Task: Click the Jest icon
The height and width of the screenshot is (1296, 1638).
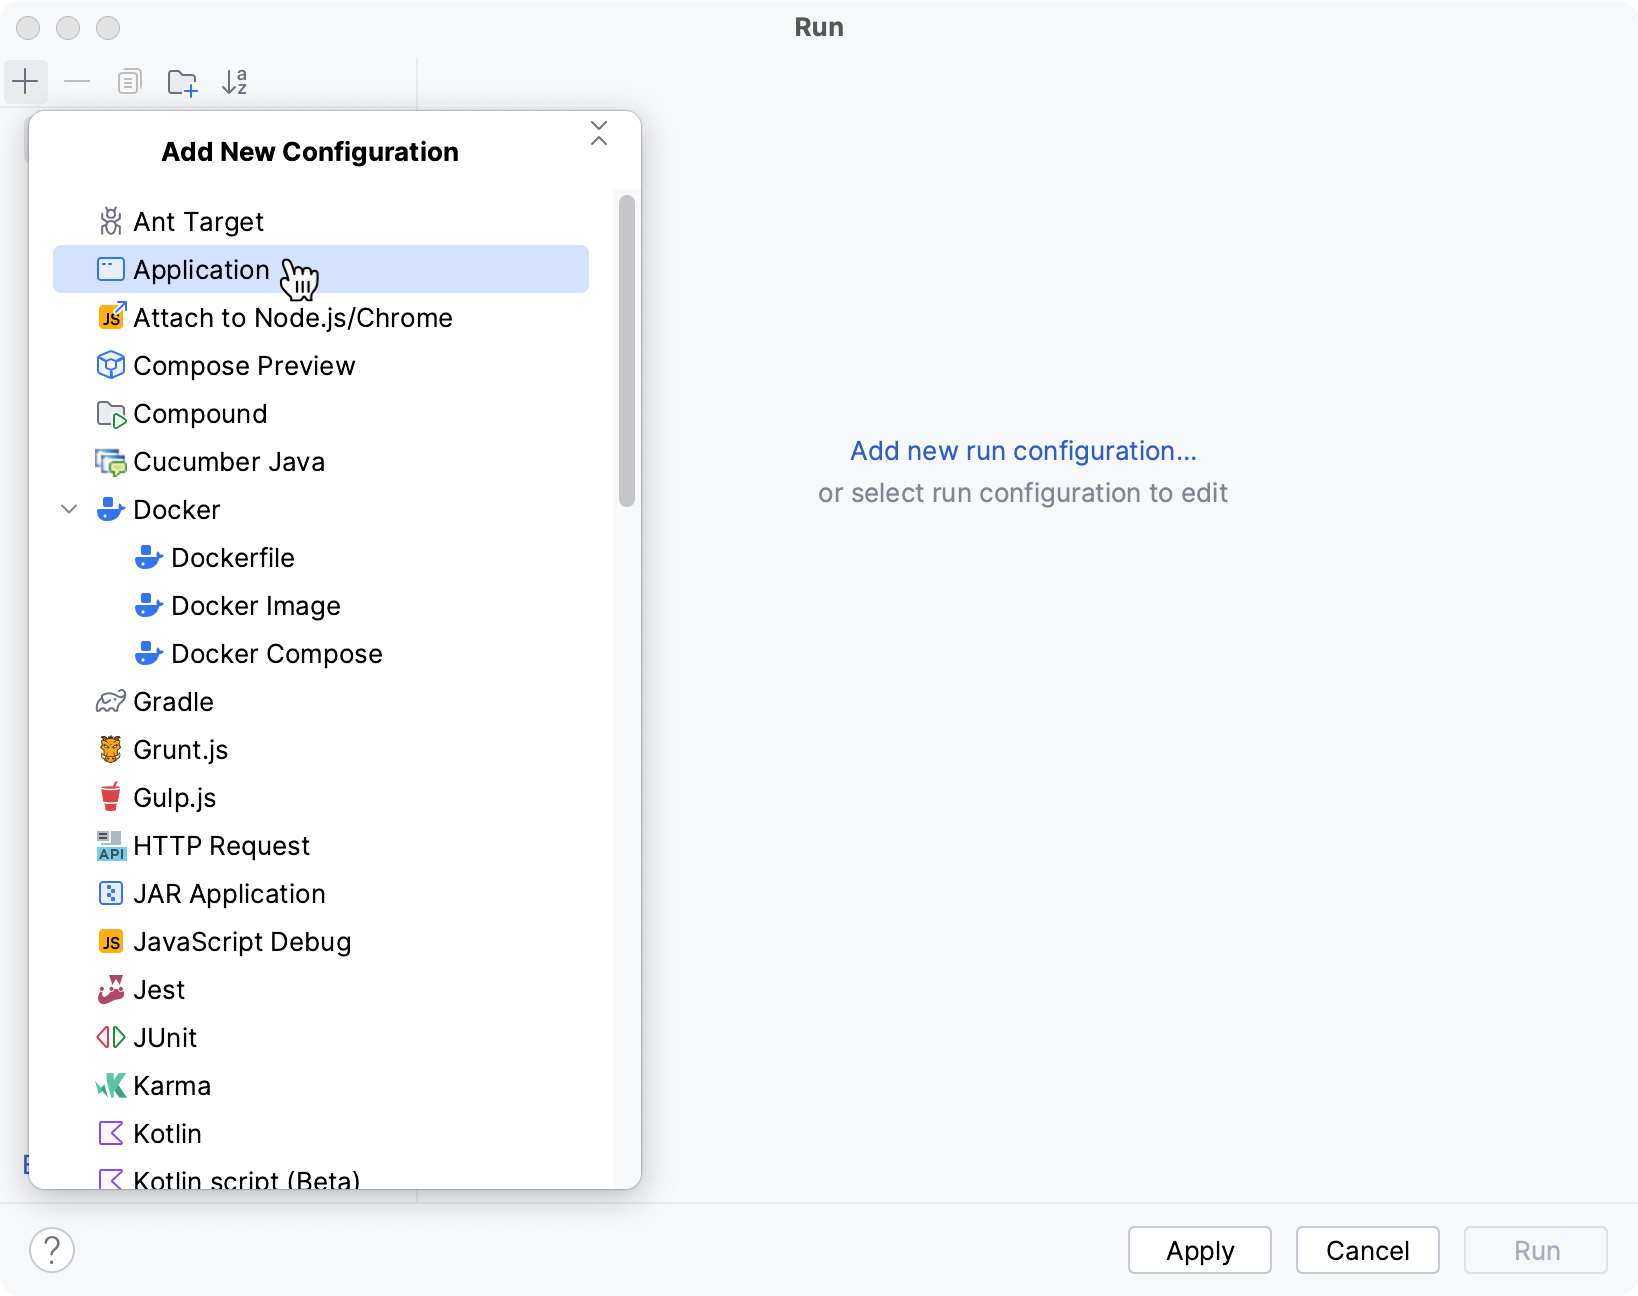Action: click(x=111, y=989)
